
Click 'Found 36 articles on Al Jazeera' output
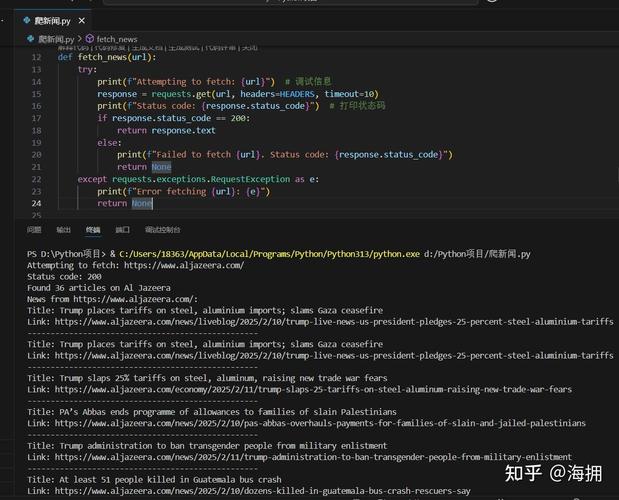[x=99, y=288]
